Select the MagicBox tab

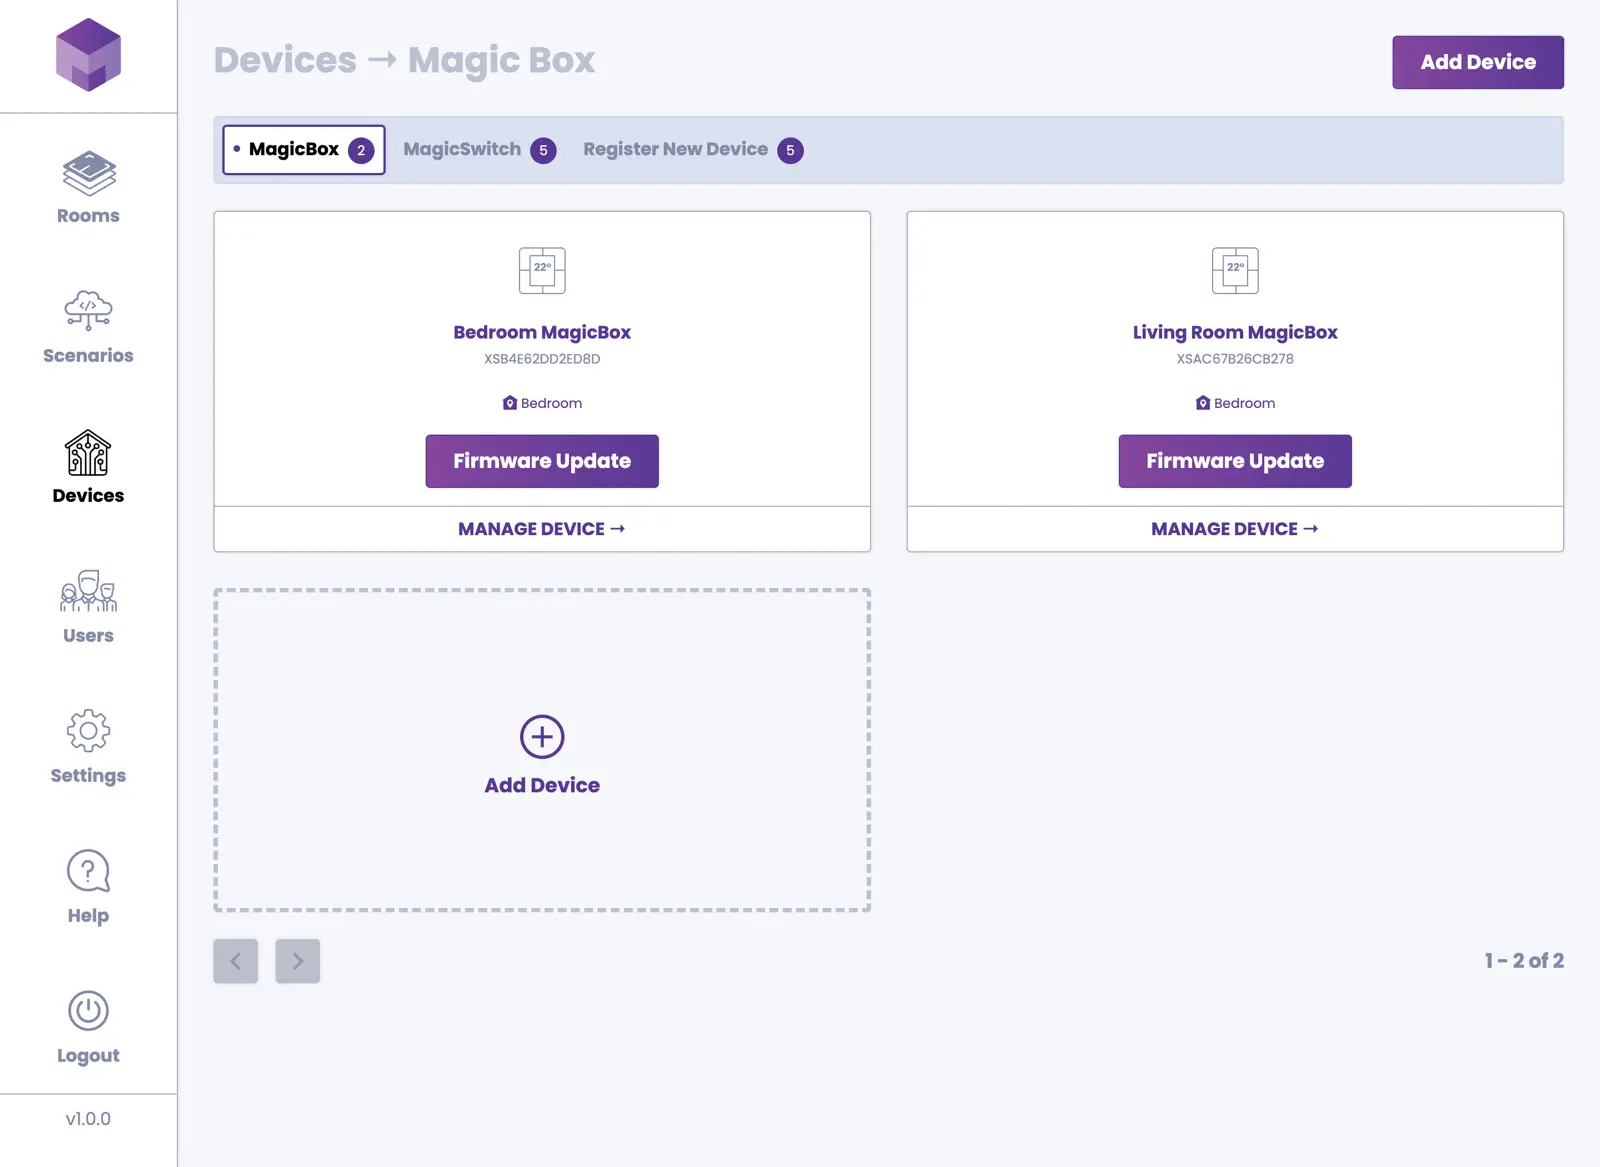coord(304,150)
